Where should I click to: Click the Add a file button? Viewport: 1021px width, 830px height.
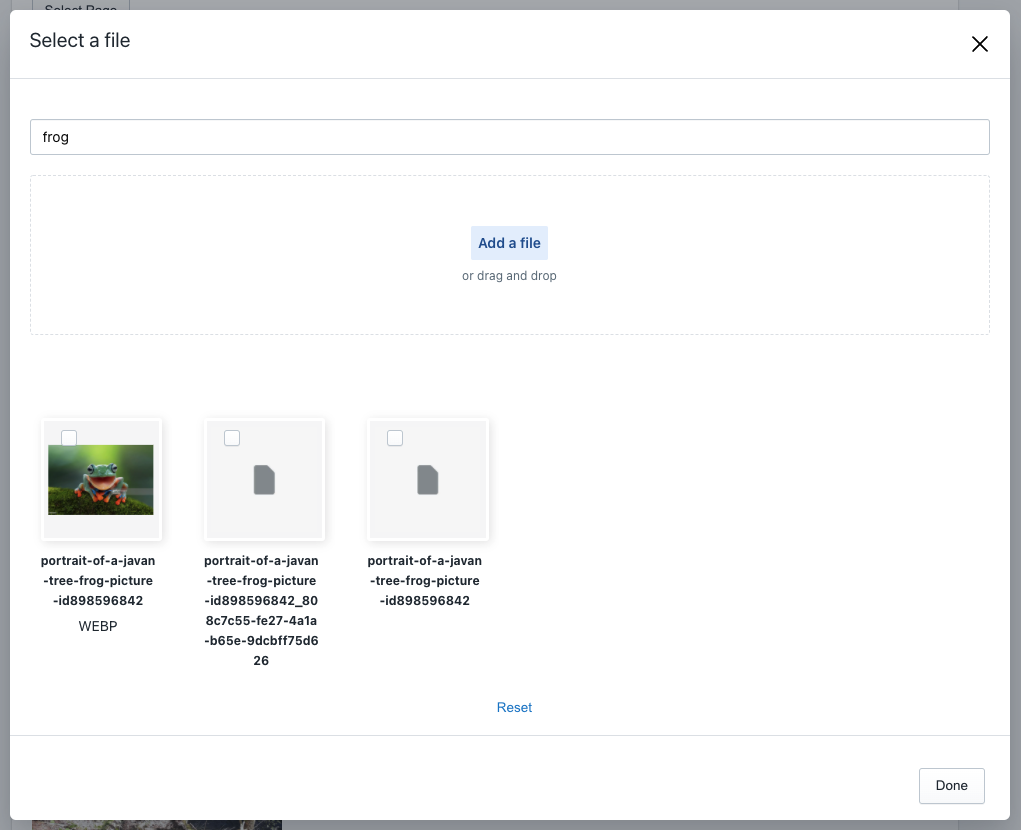pyautogui.click(x=509, y=243)
